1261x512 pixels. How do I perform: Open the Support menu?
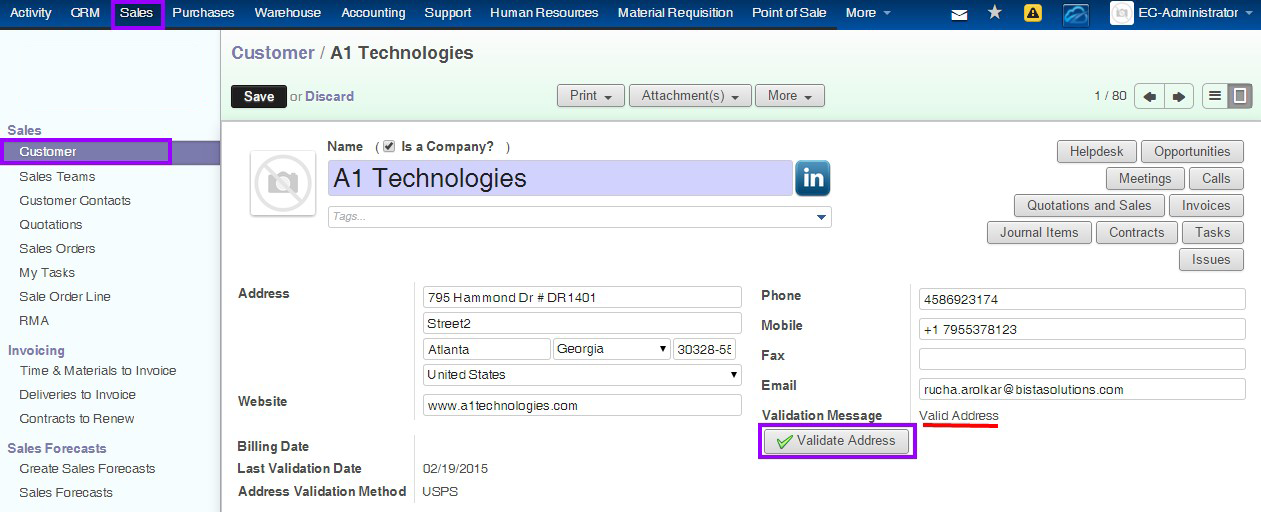pyautogui.click(x=447, y=13)
